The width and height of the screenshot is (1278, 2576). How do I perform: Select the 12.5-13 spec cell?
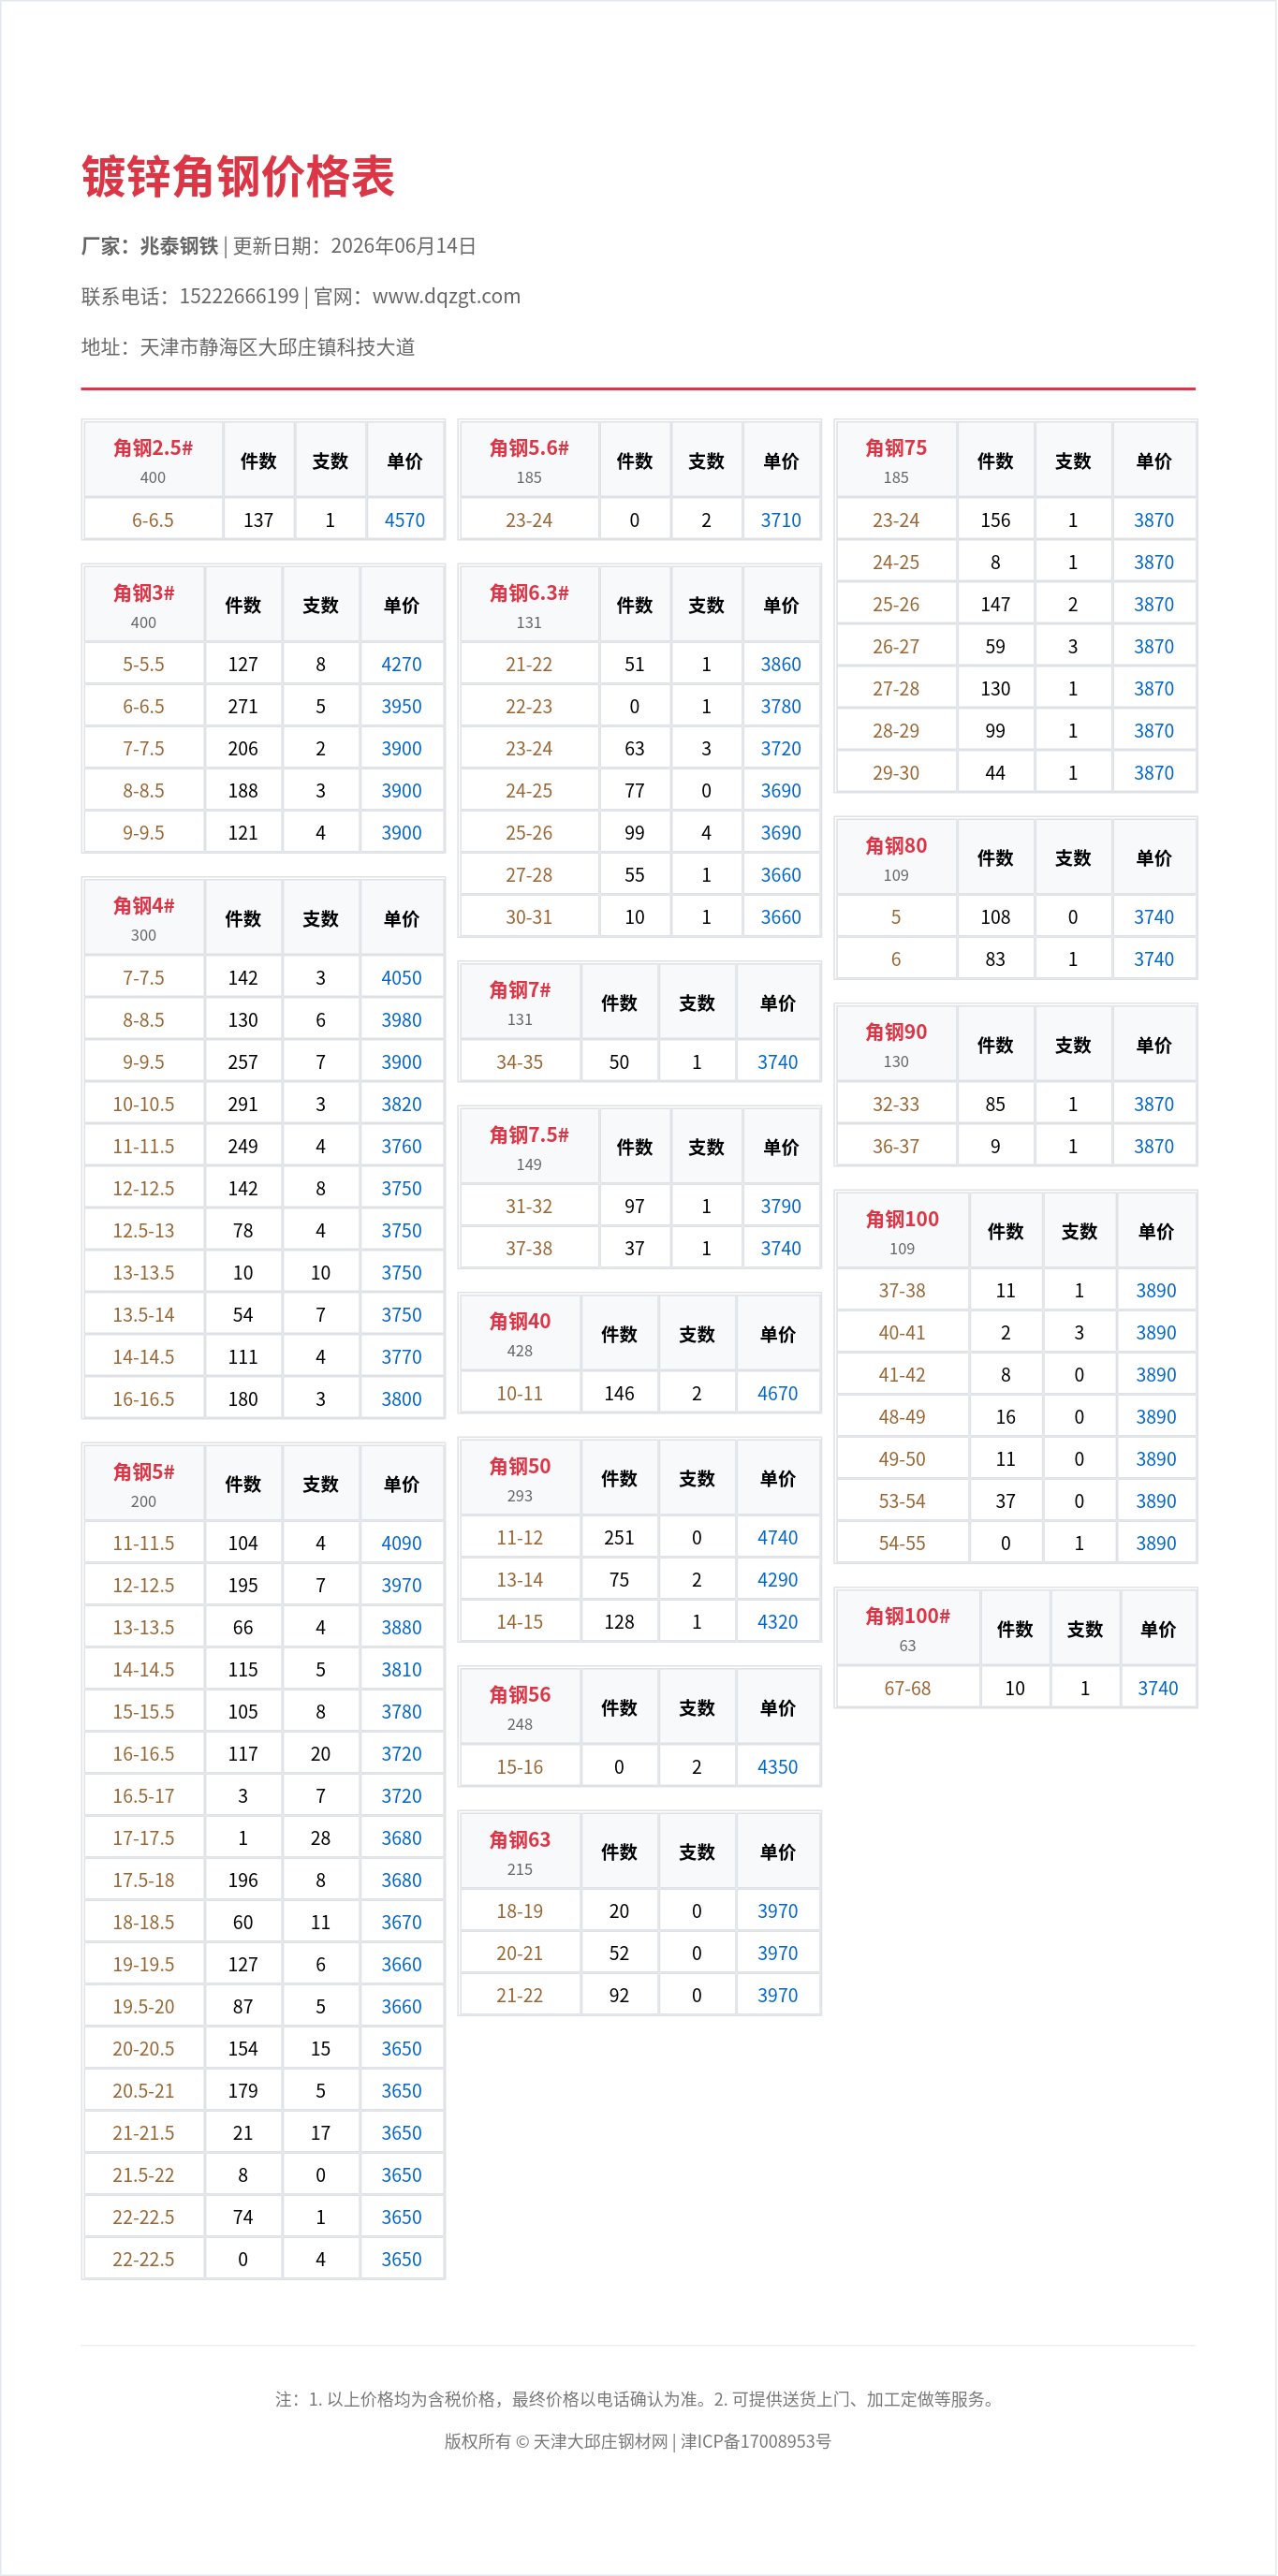pyautogui.click(x=144, y=1230)
